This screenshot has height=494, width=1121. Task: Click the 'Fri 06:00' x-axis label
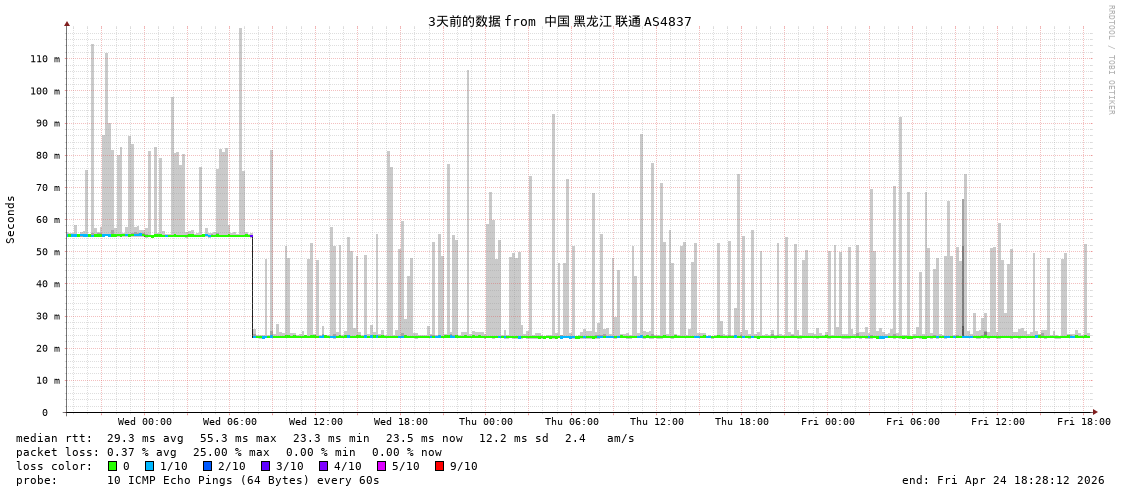point(913,422)
